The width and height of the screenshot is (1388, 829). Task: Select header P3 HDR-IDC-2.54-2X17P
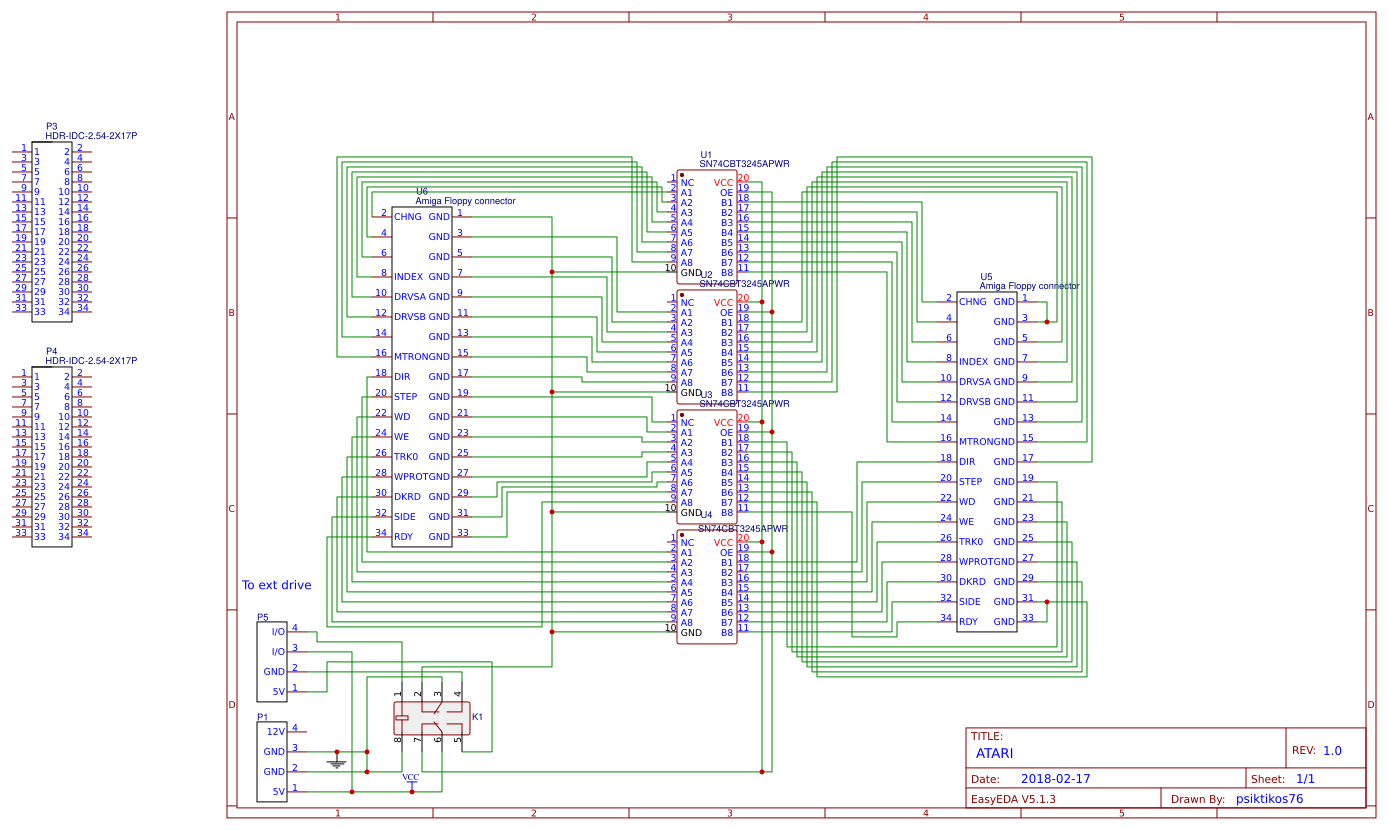[50, 230]
